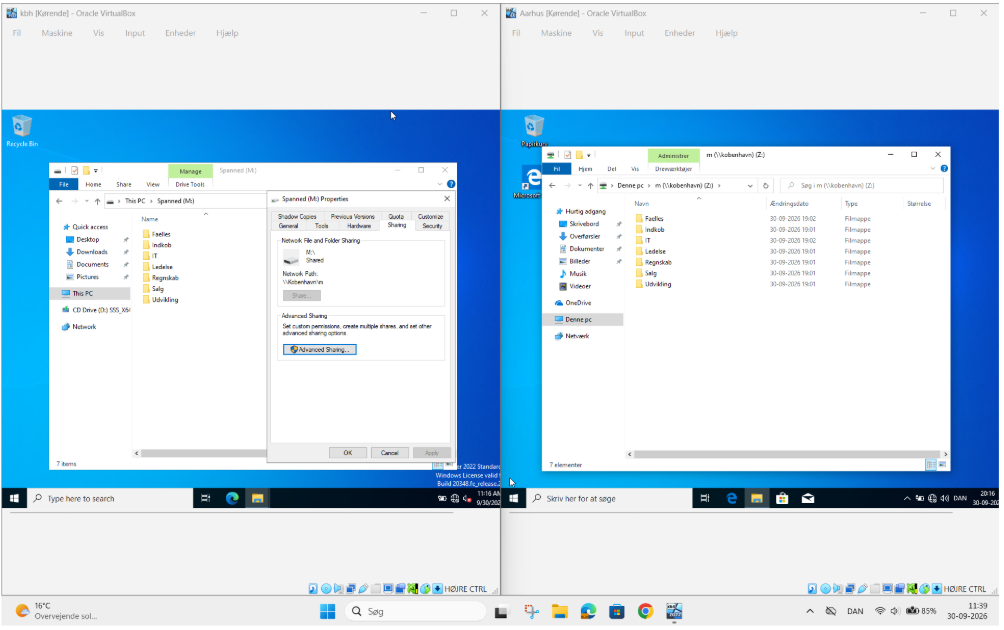Click Edge icon in kbh VM taskbar
Image resolution: width=1004 pixels, height=630 pixels.
tap(232, 498)
